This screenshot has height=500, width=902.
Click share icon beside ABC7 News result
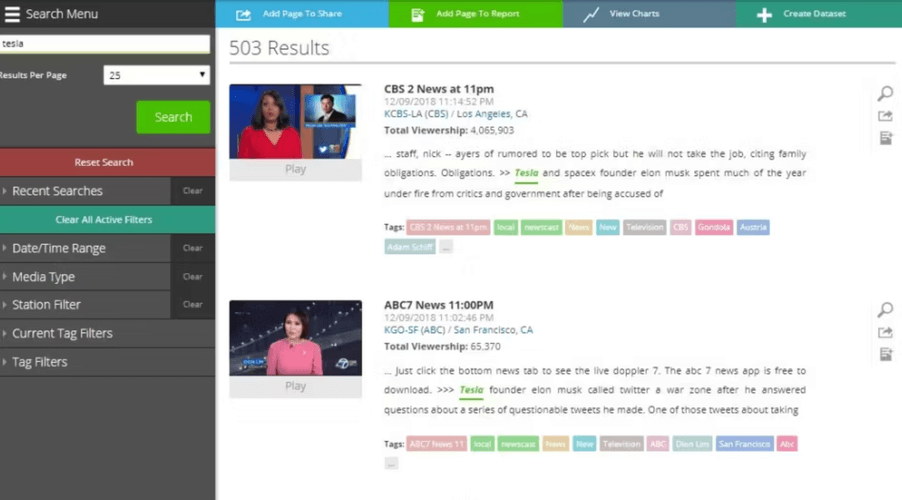point(885,332)
